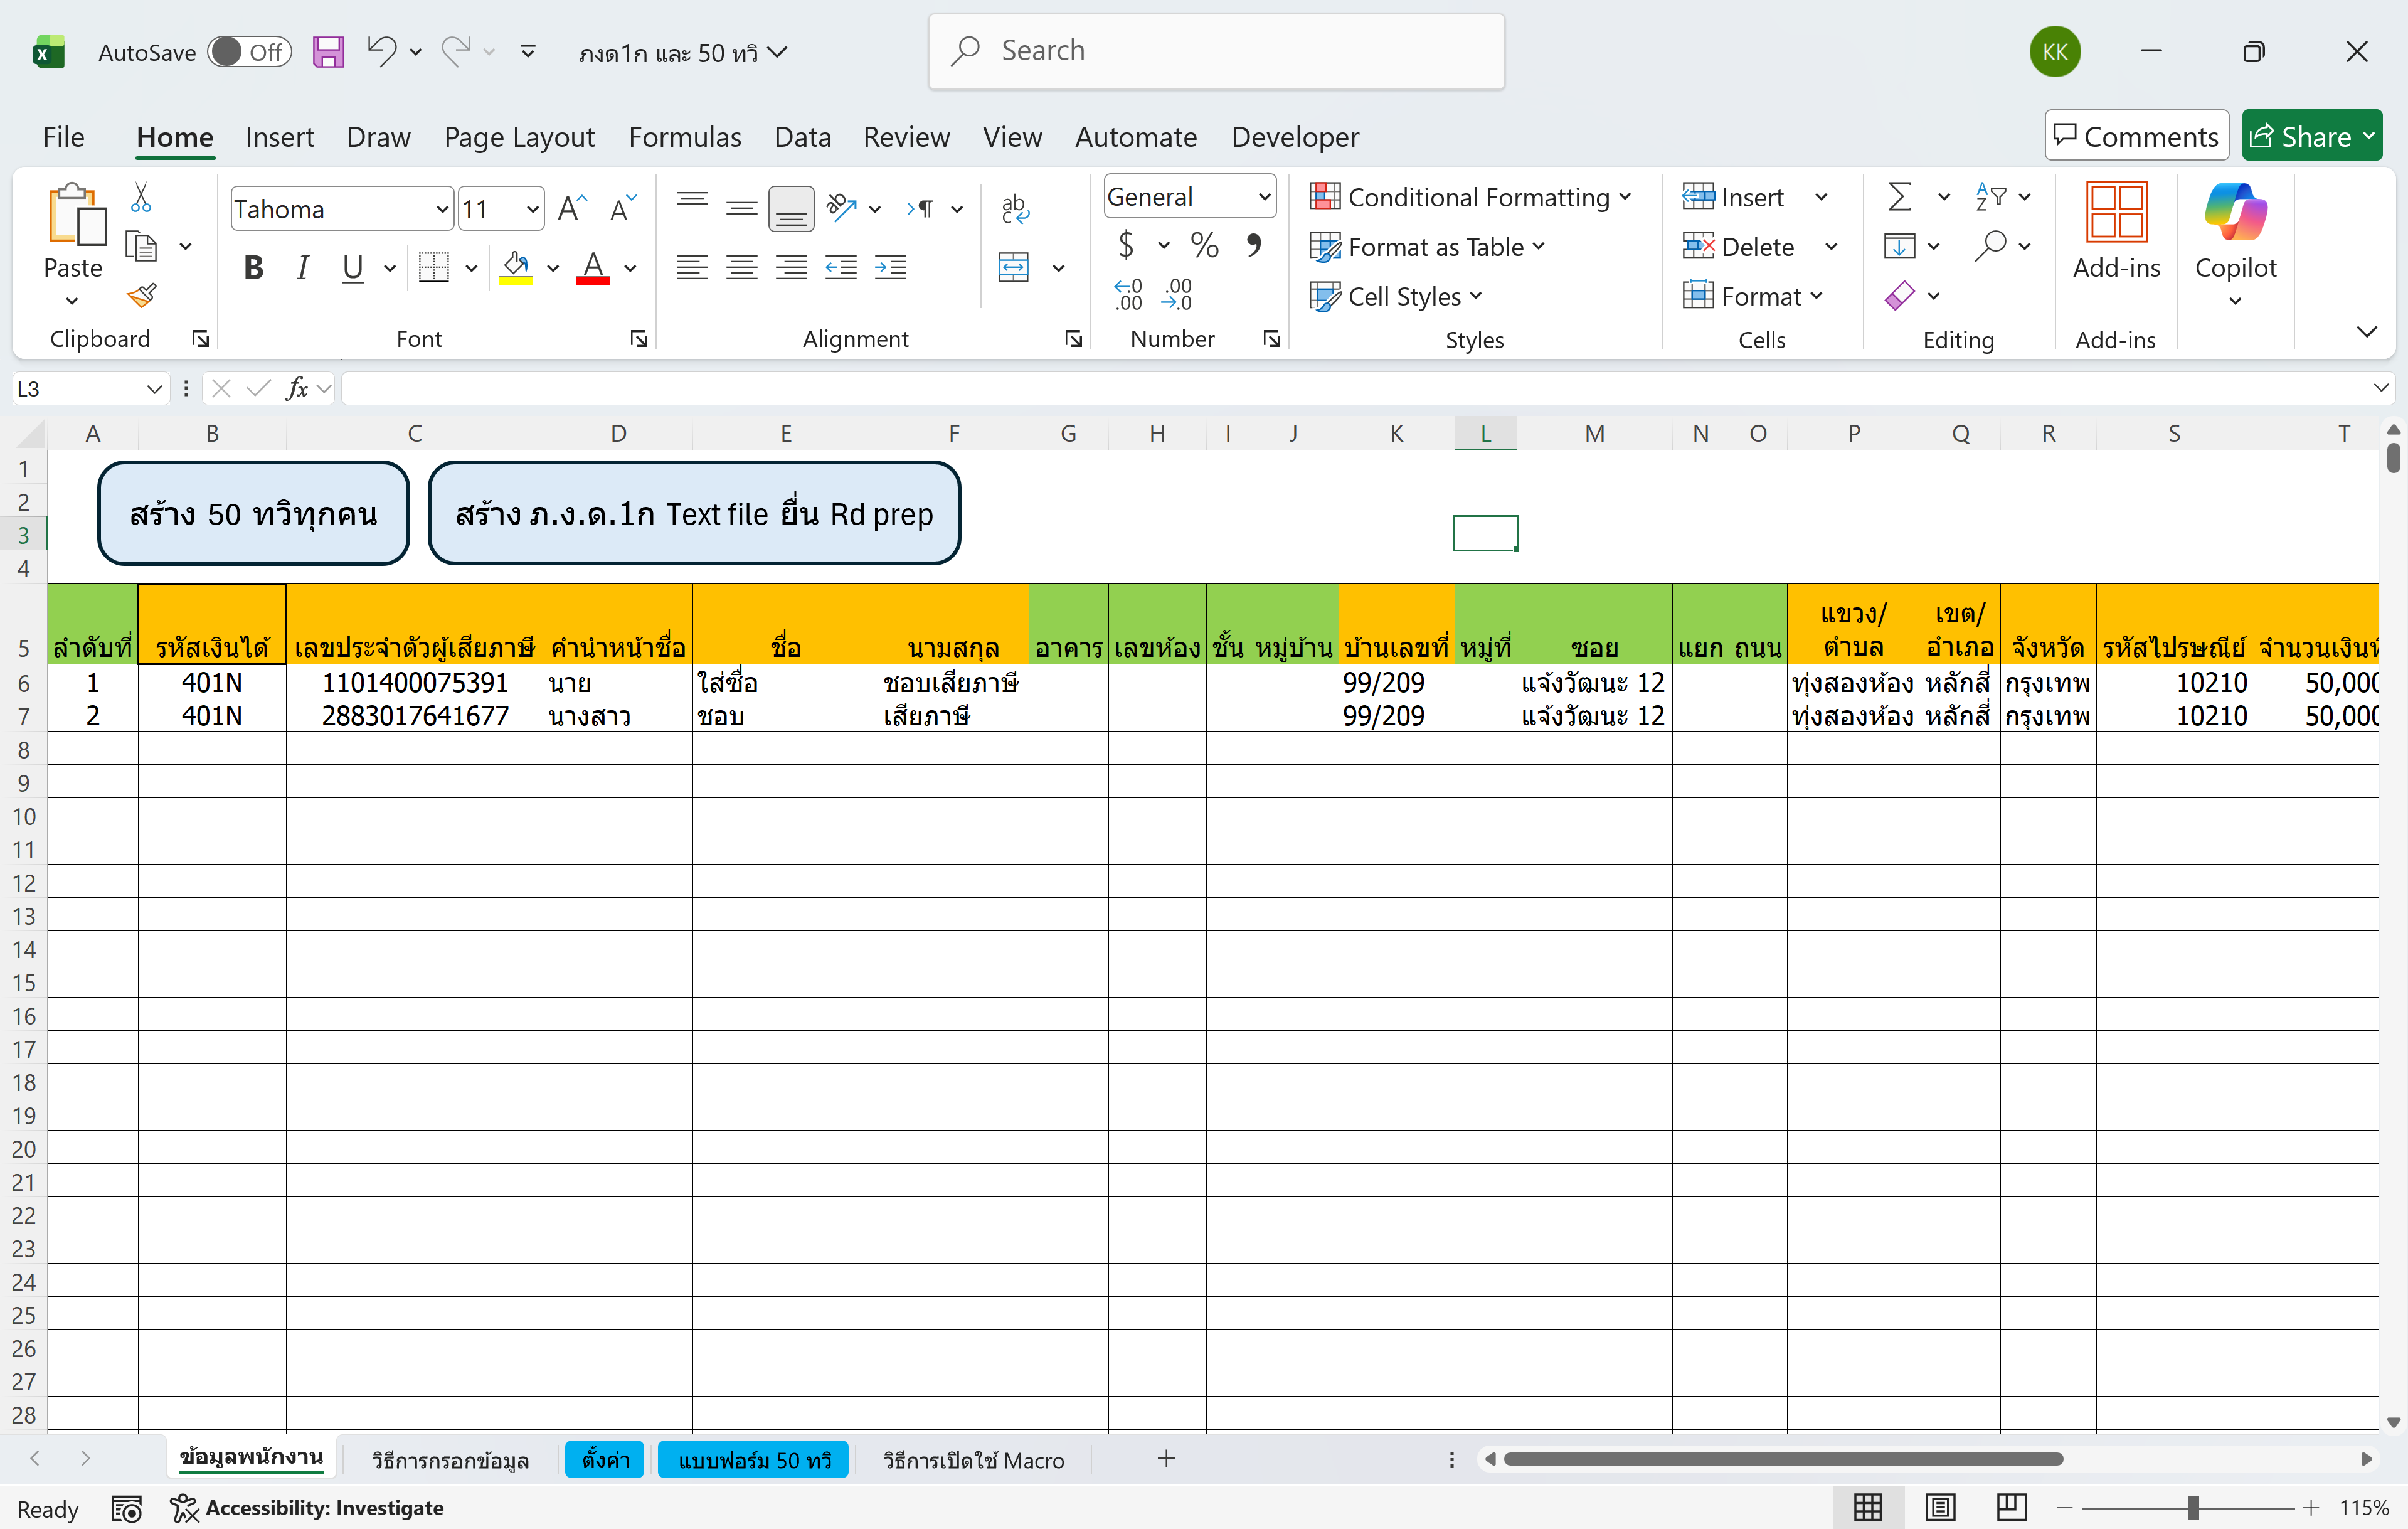Open Conditional Formatting dropdown
Image resolution: width=2408 pixels, height=1529 pixels.
click(x=1470, y=197)
